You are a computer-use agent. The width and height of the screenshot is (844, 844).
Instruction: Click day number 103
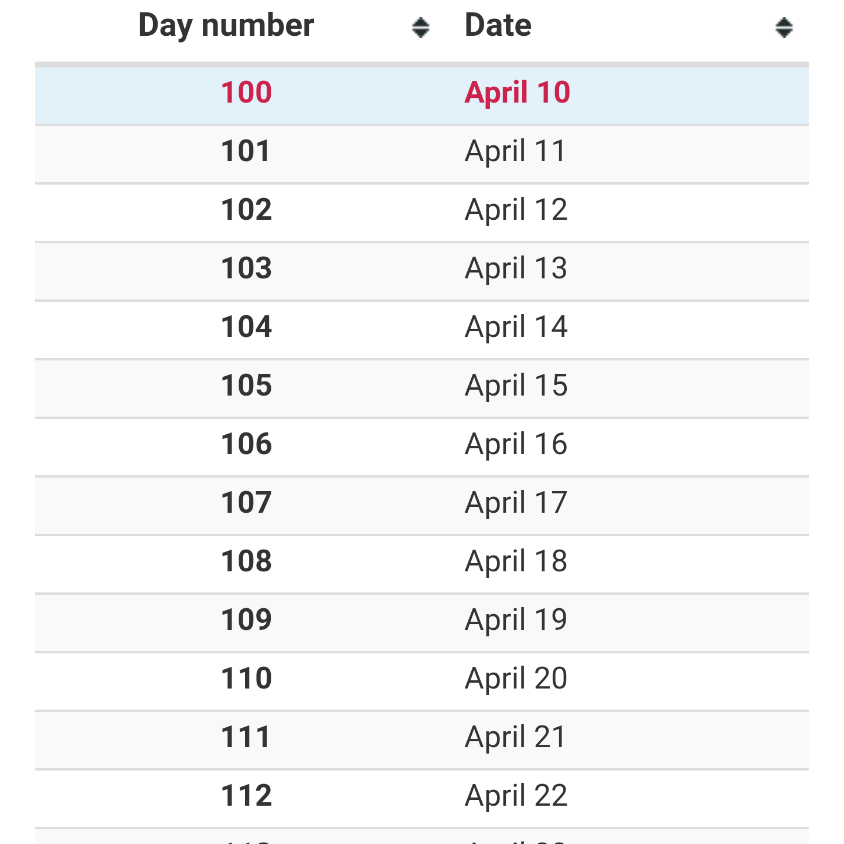pyautogui.click(x=247, y=268)
